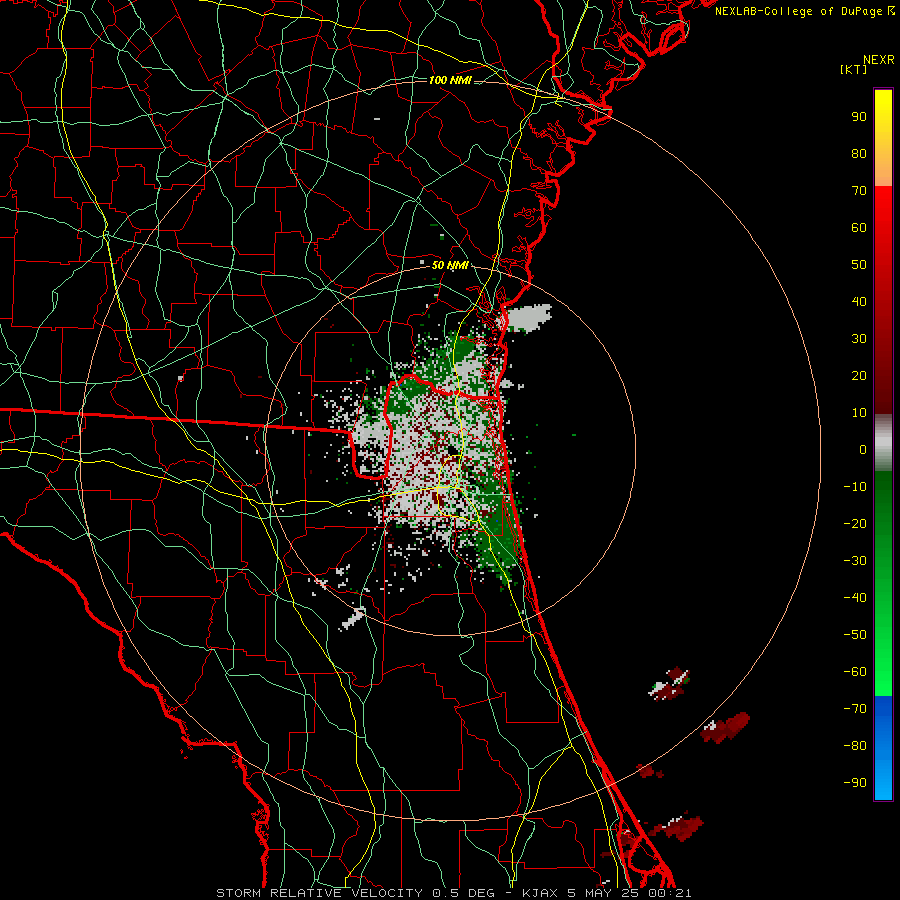900x900 pixels.
Task: Click the NEXR label above the color scale
Action: tap(878, 60)
